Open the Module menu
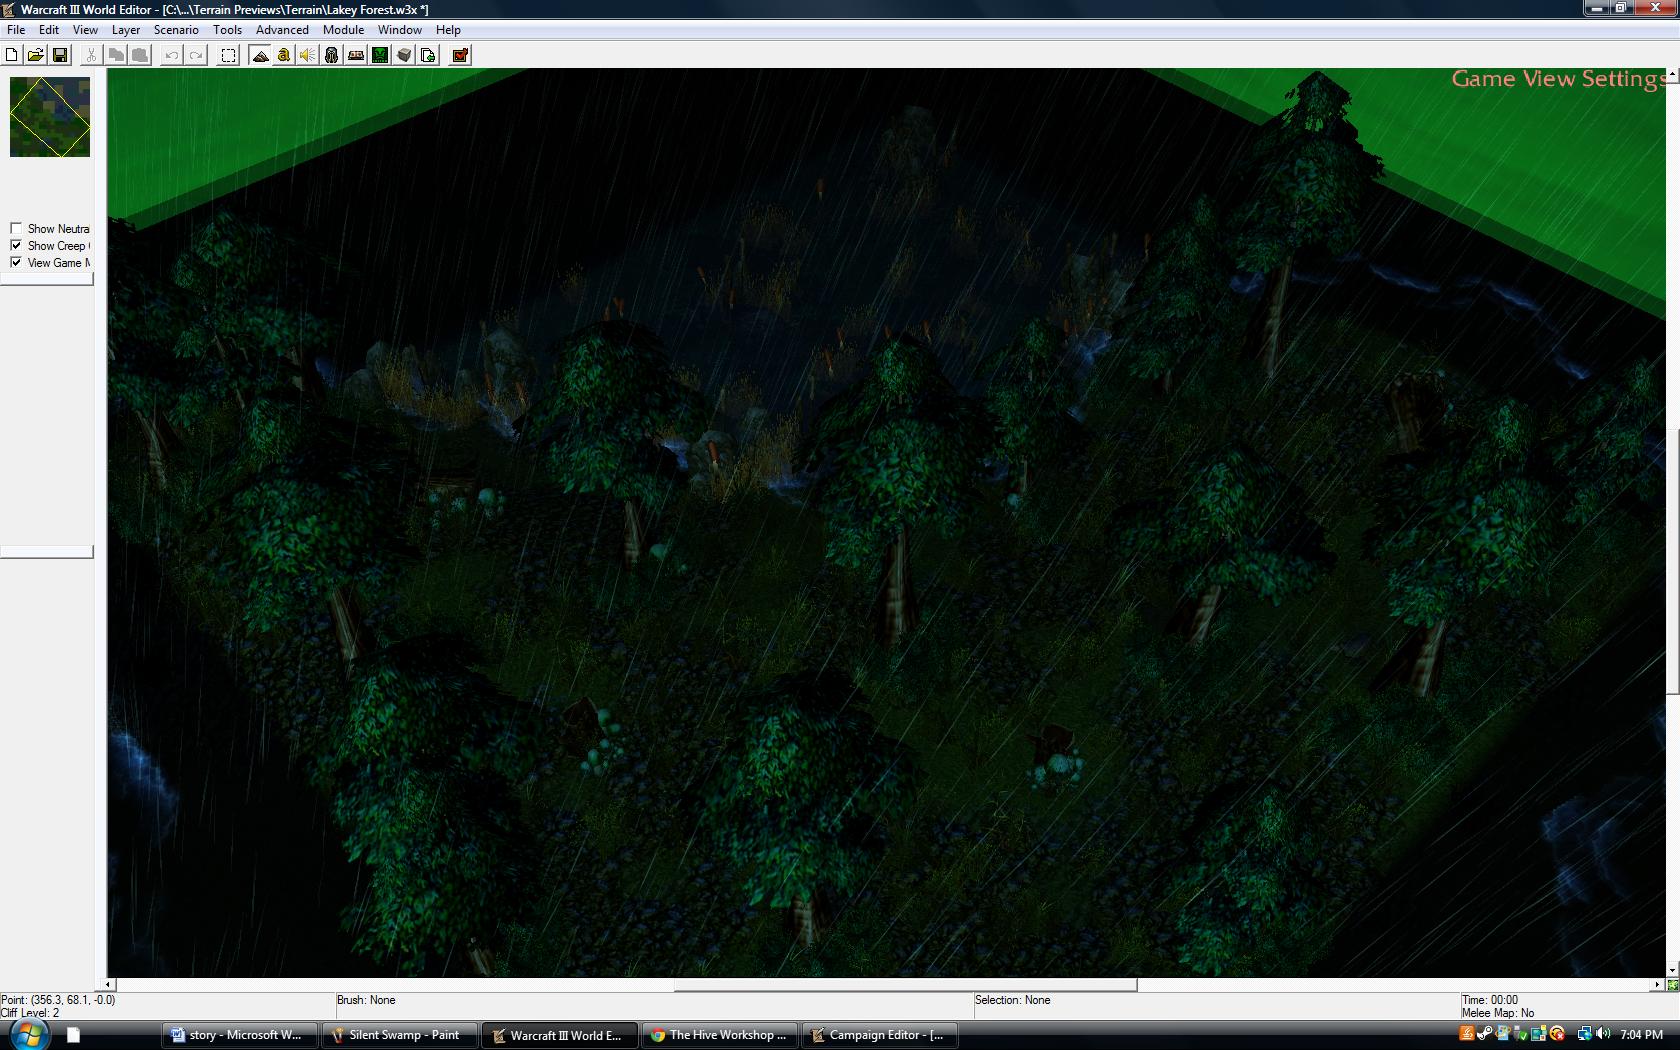This screenshot has width=1680, height=1050. pos(343,30)
